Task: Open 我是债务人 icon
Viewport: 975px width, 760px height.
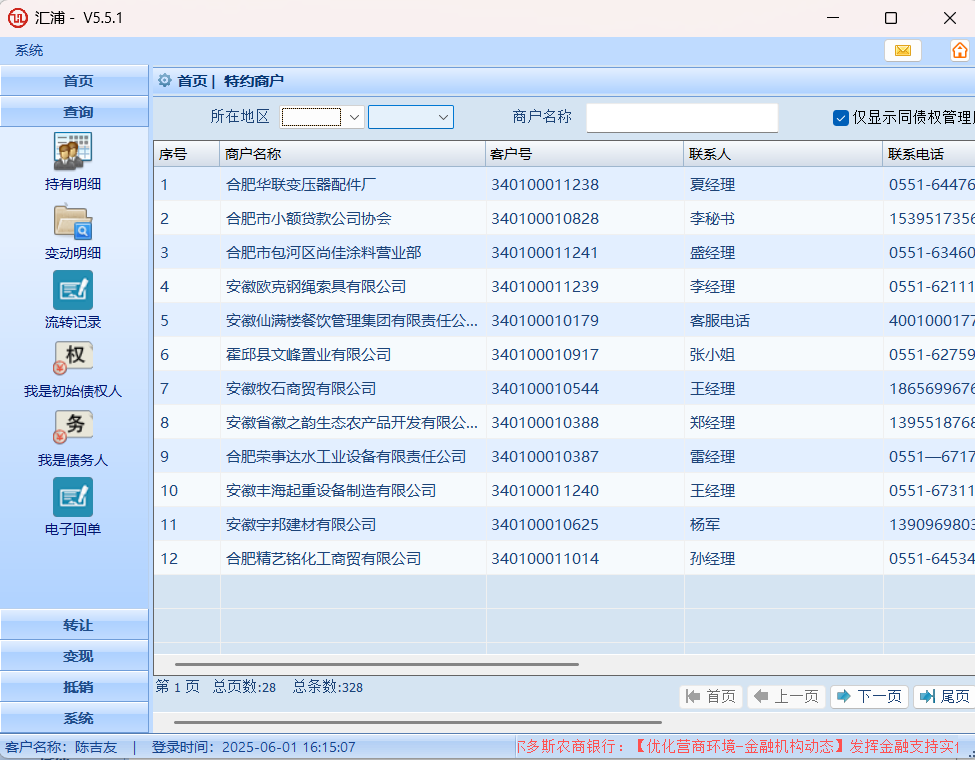Action: tap(73, 428)
